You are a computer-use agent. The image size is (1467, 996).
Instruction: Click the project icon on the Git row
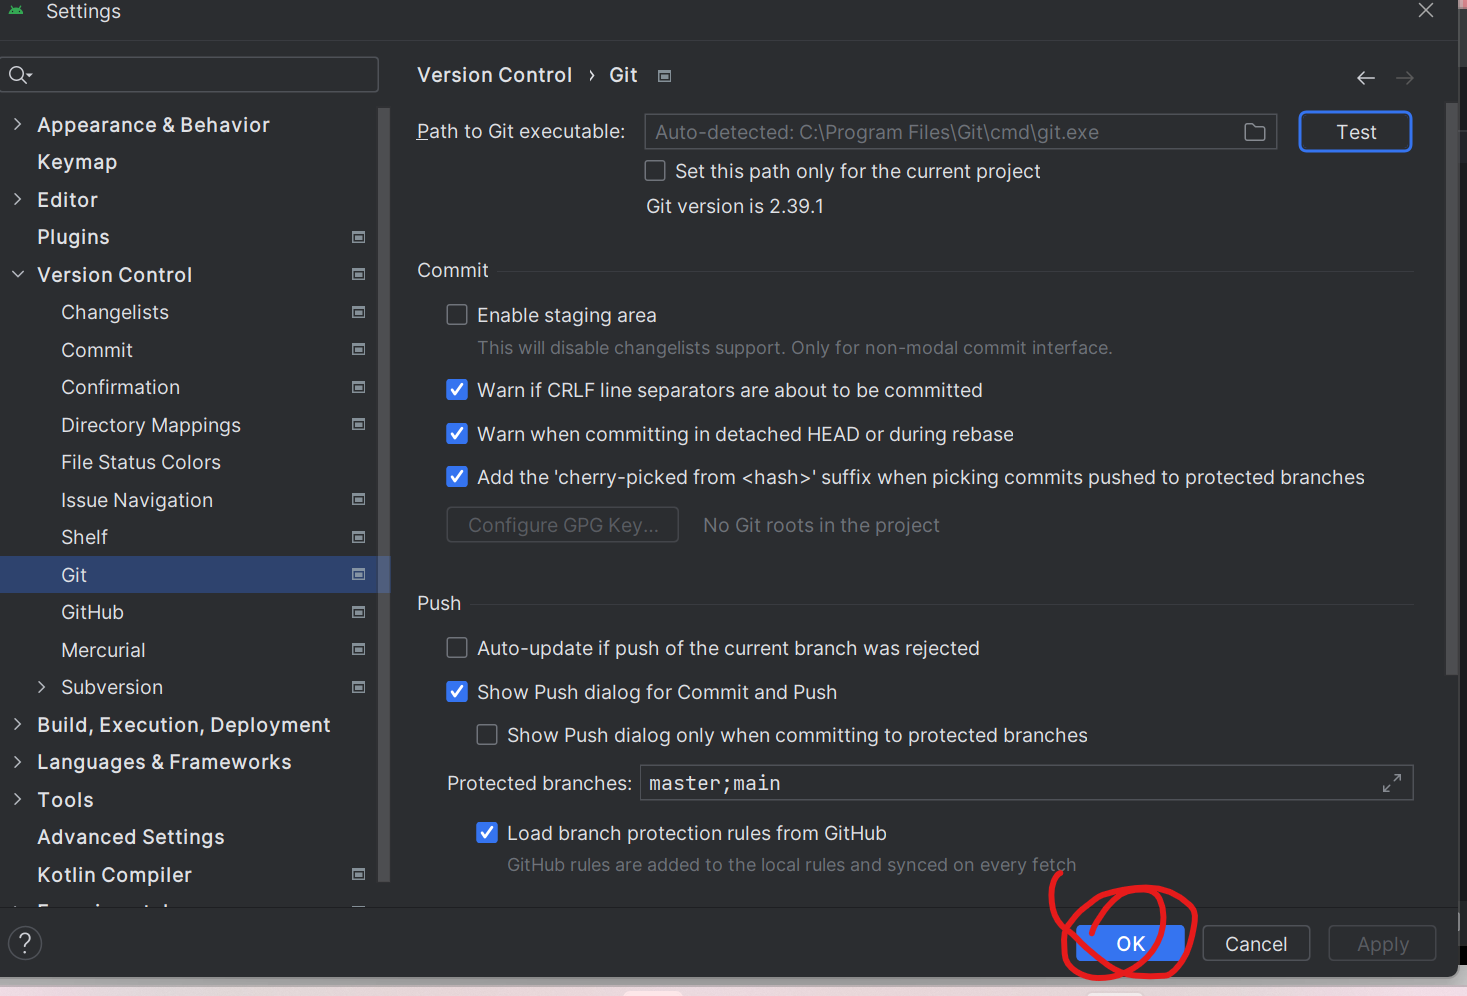[359, 574]
